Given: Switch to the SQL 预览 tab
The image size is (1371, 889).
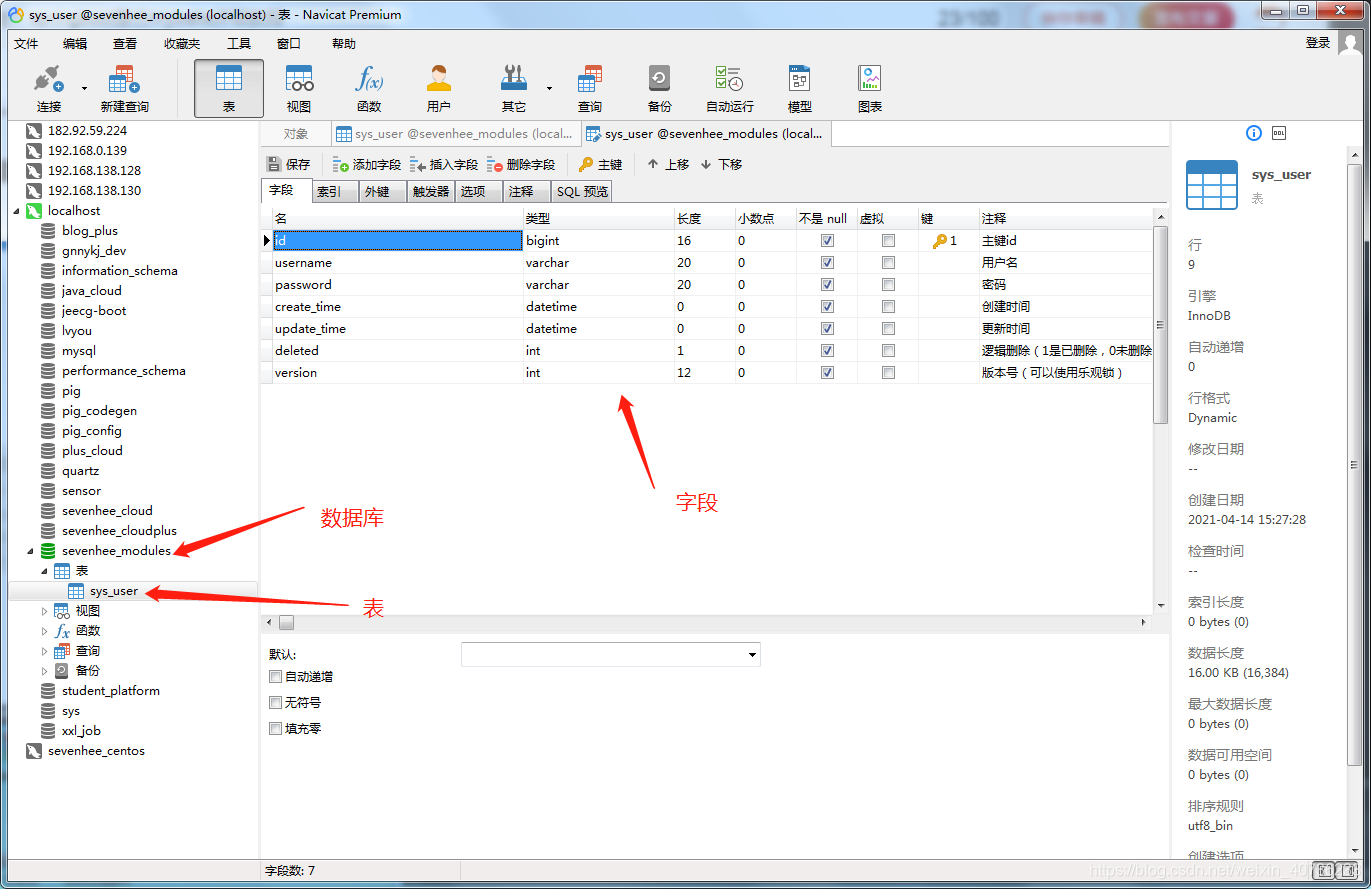Looking at the screenshot, I should (580, 190).
